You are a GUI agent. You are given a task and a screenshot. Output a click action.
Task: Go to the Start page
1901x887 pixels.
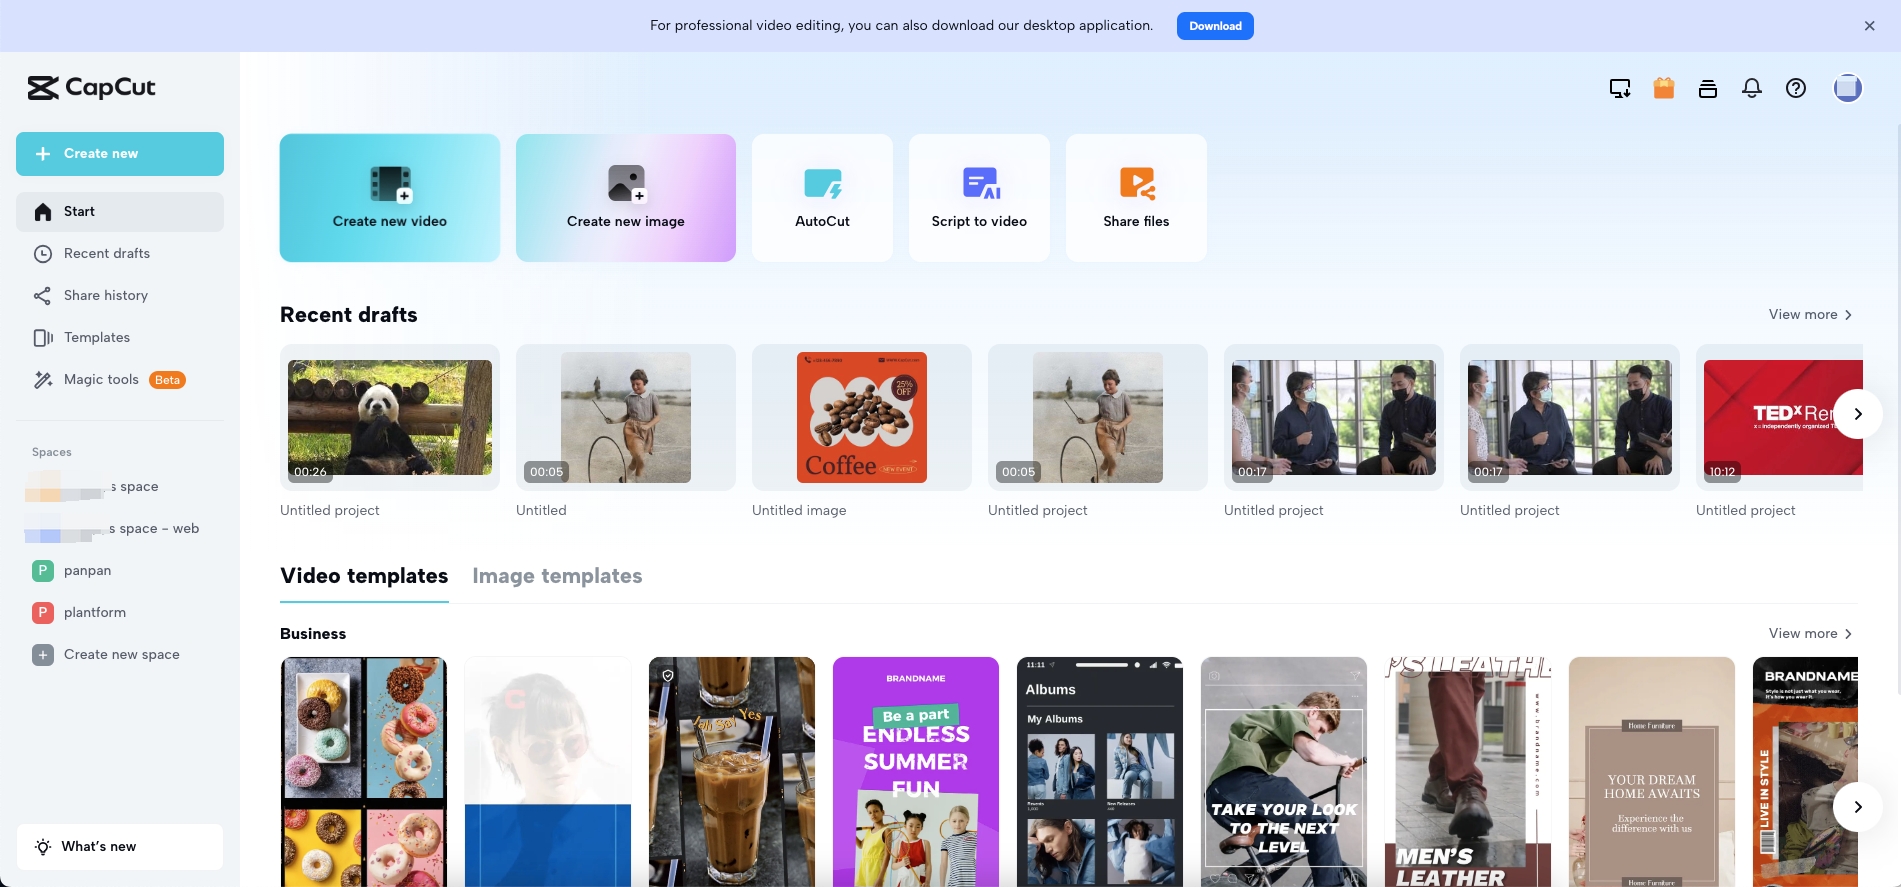(120, 212)
